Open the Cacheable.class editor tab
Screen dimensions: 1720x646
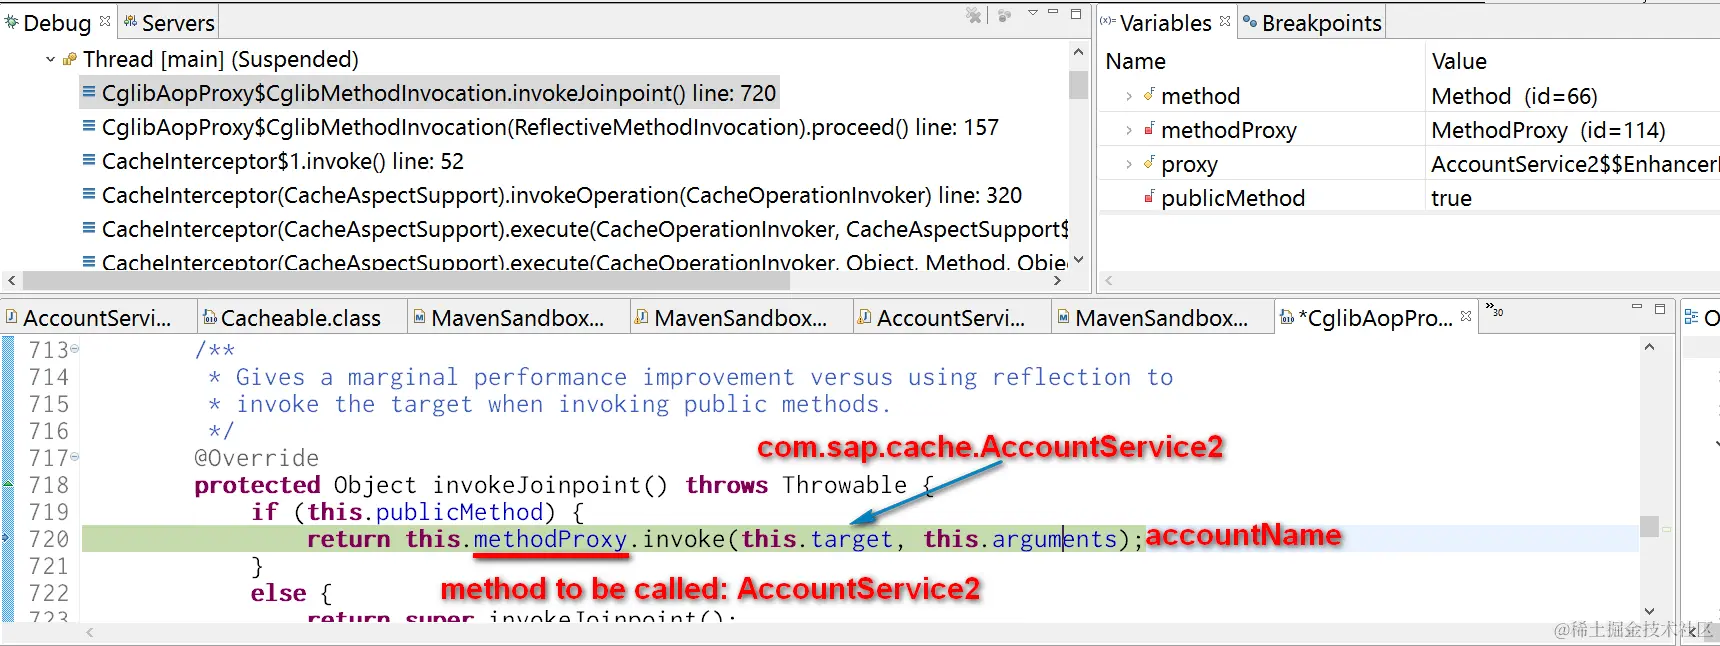[300, 319]
